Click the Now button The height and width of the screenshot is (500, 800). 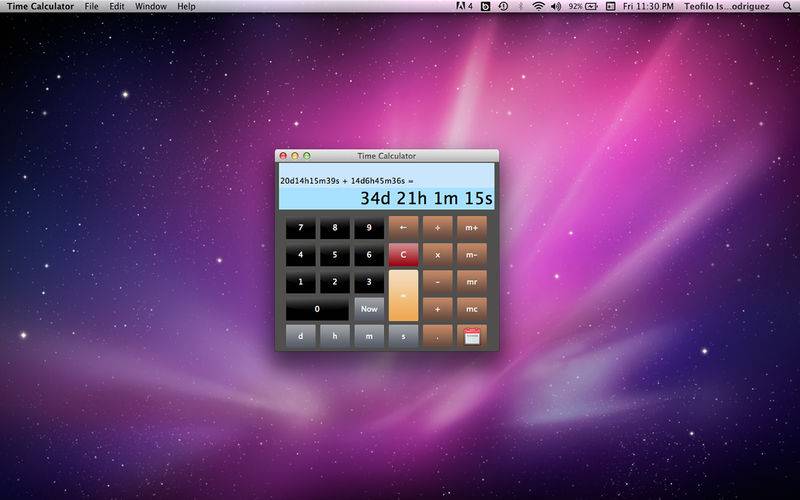[369, 309]
